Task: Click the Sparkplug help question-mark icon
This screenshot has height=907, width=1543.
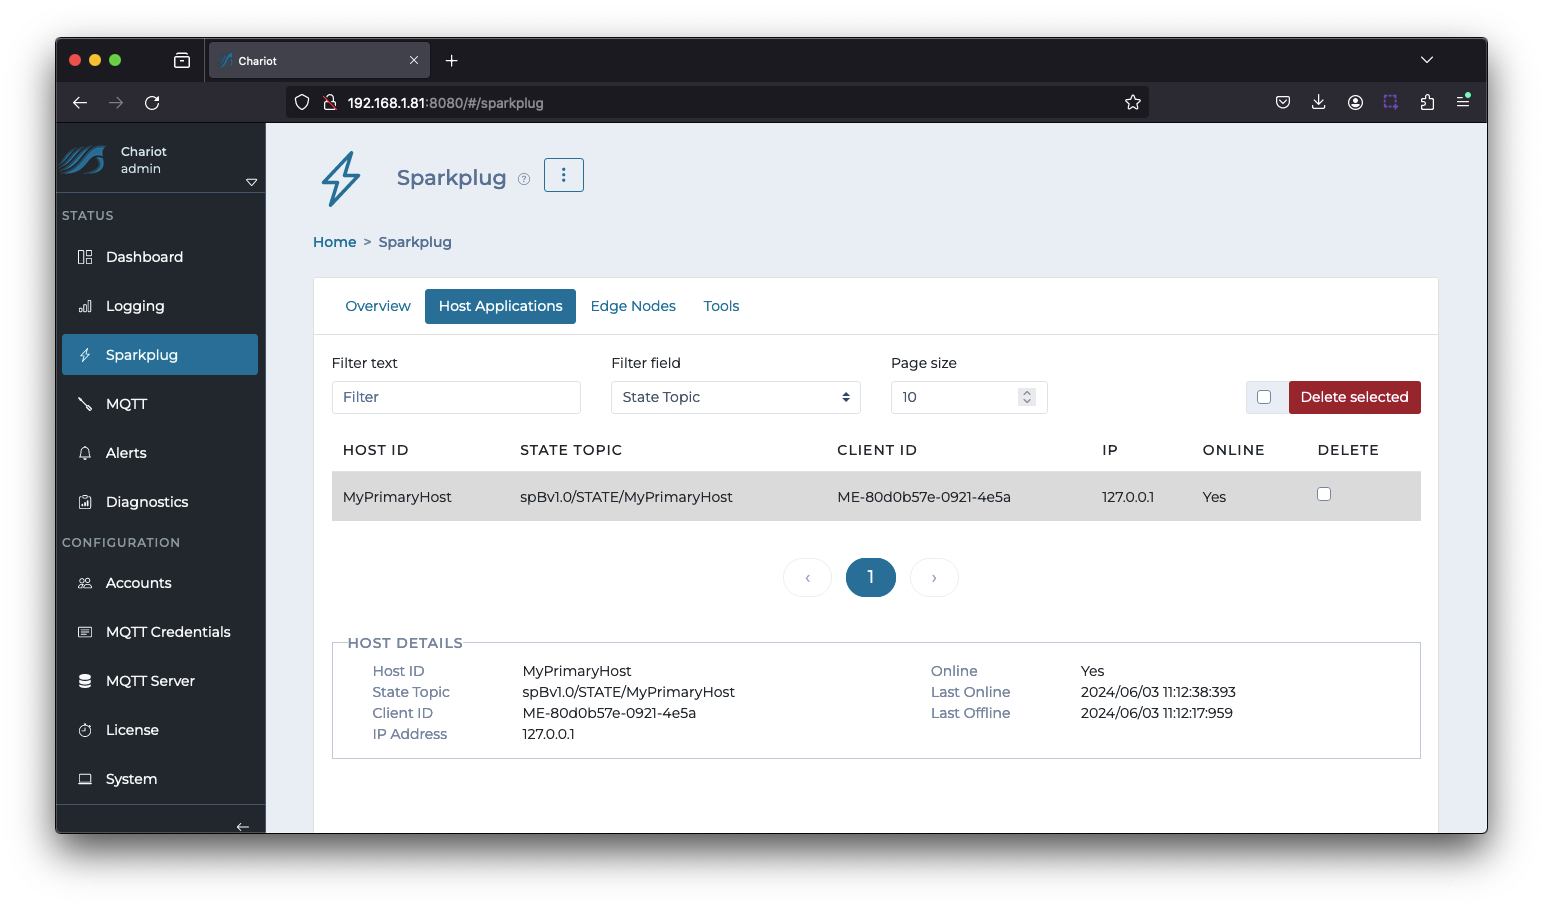Action: point(524,179)
